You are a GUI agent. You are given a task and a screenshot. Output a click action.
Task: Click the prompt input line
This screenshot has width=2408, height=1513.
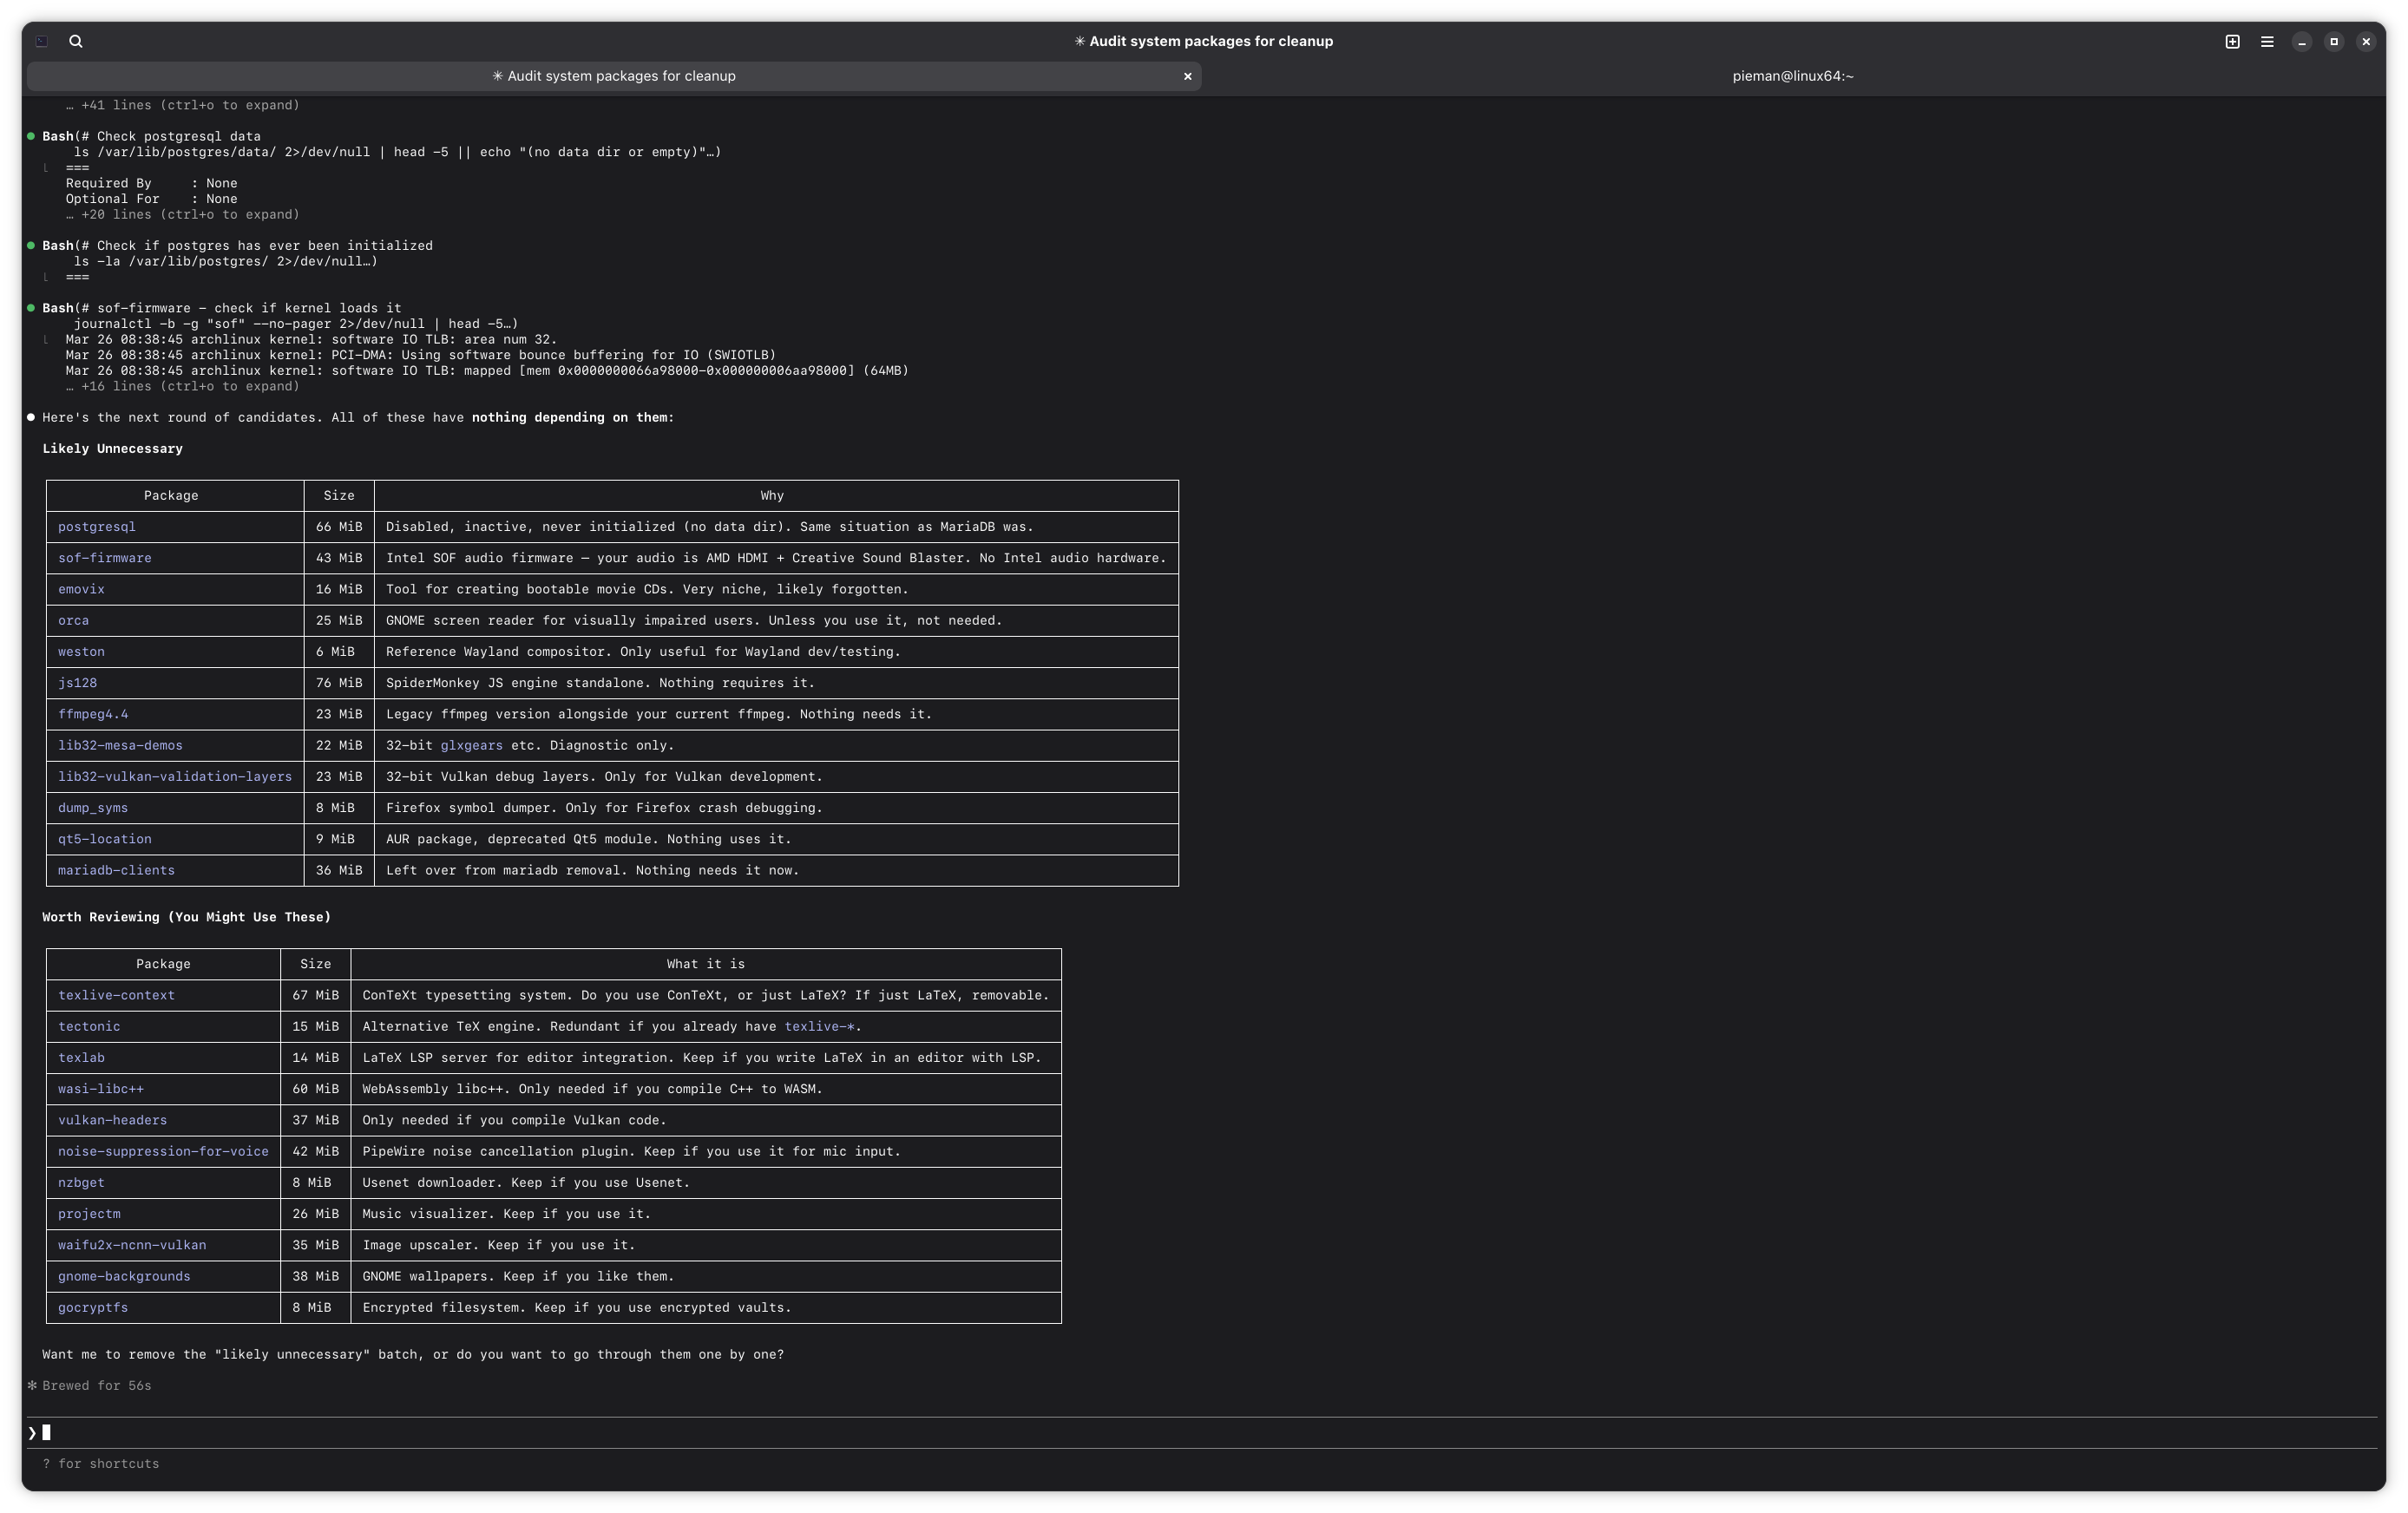coord(600,1432)
